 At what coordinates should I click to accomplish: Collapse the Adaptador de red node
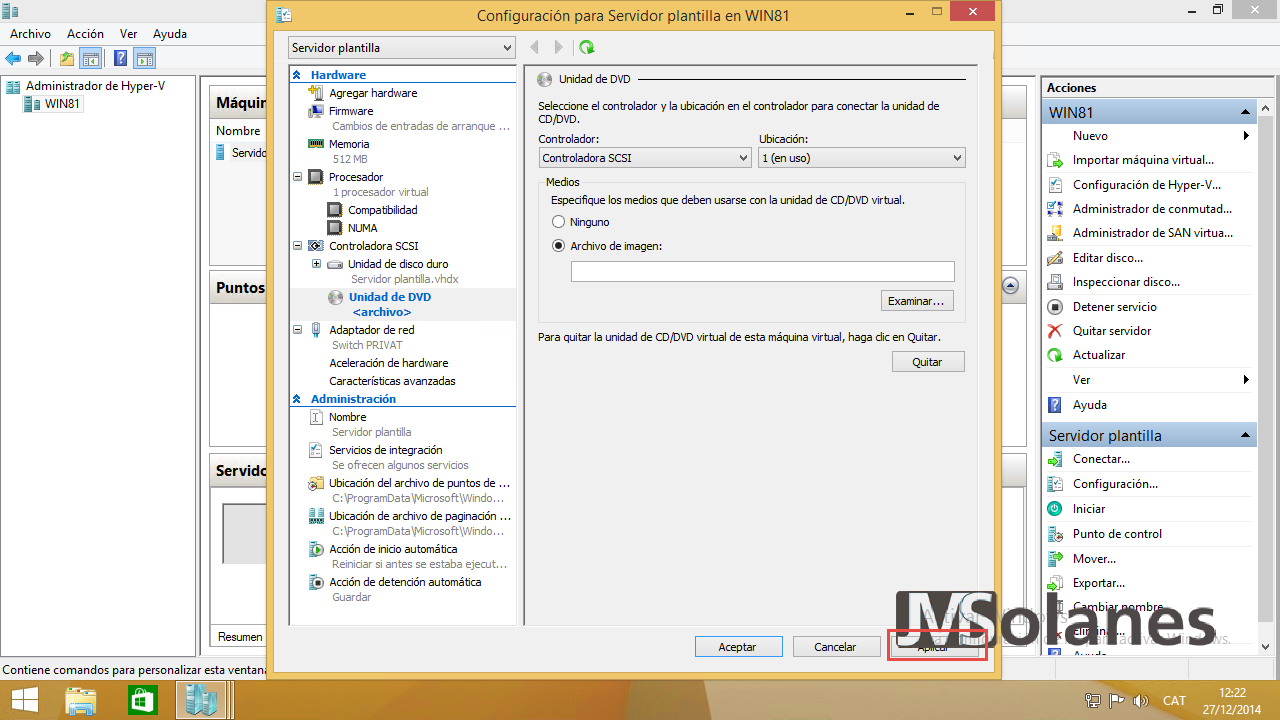point(298,330)
